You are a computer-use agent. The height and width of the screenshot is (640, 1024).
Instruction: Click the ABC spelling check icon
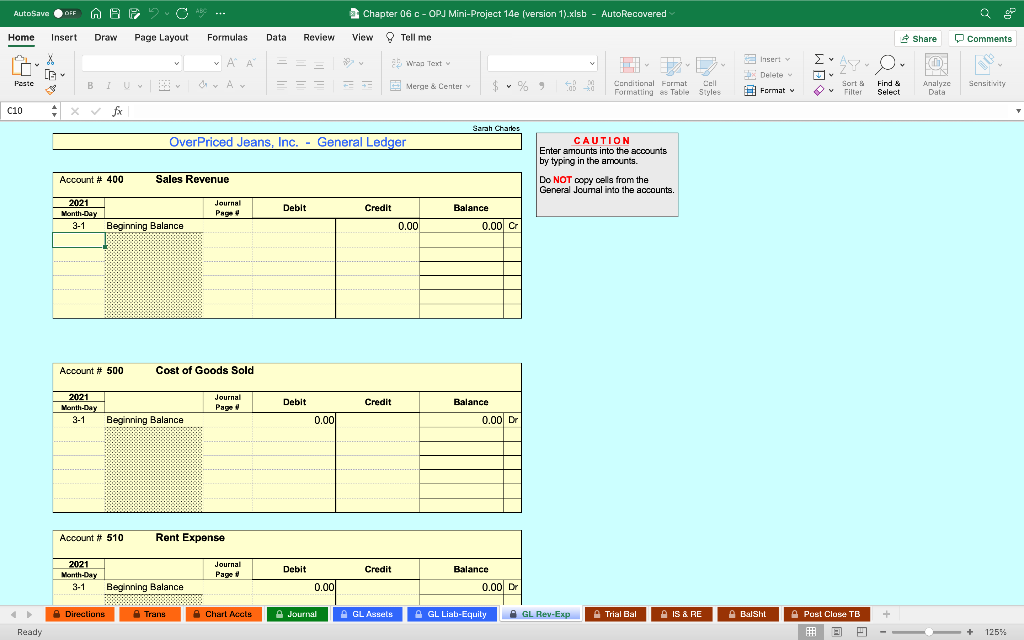201,14
